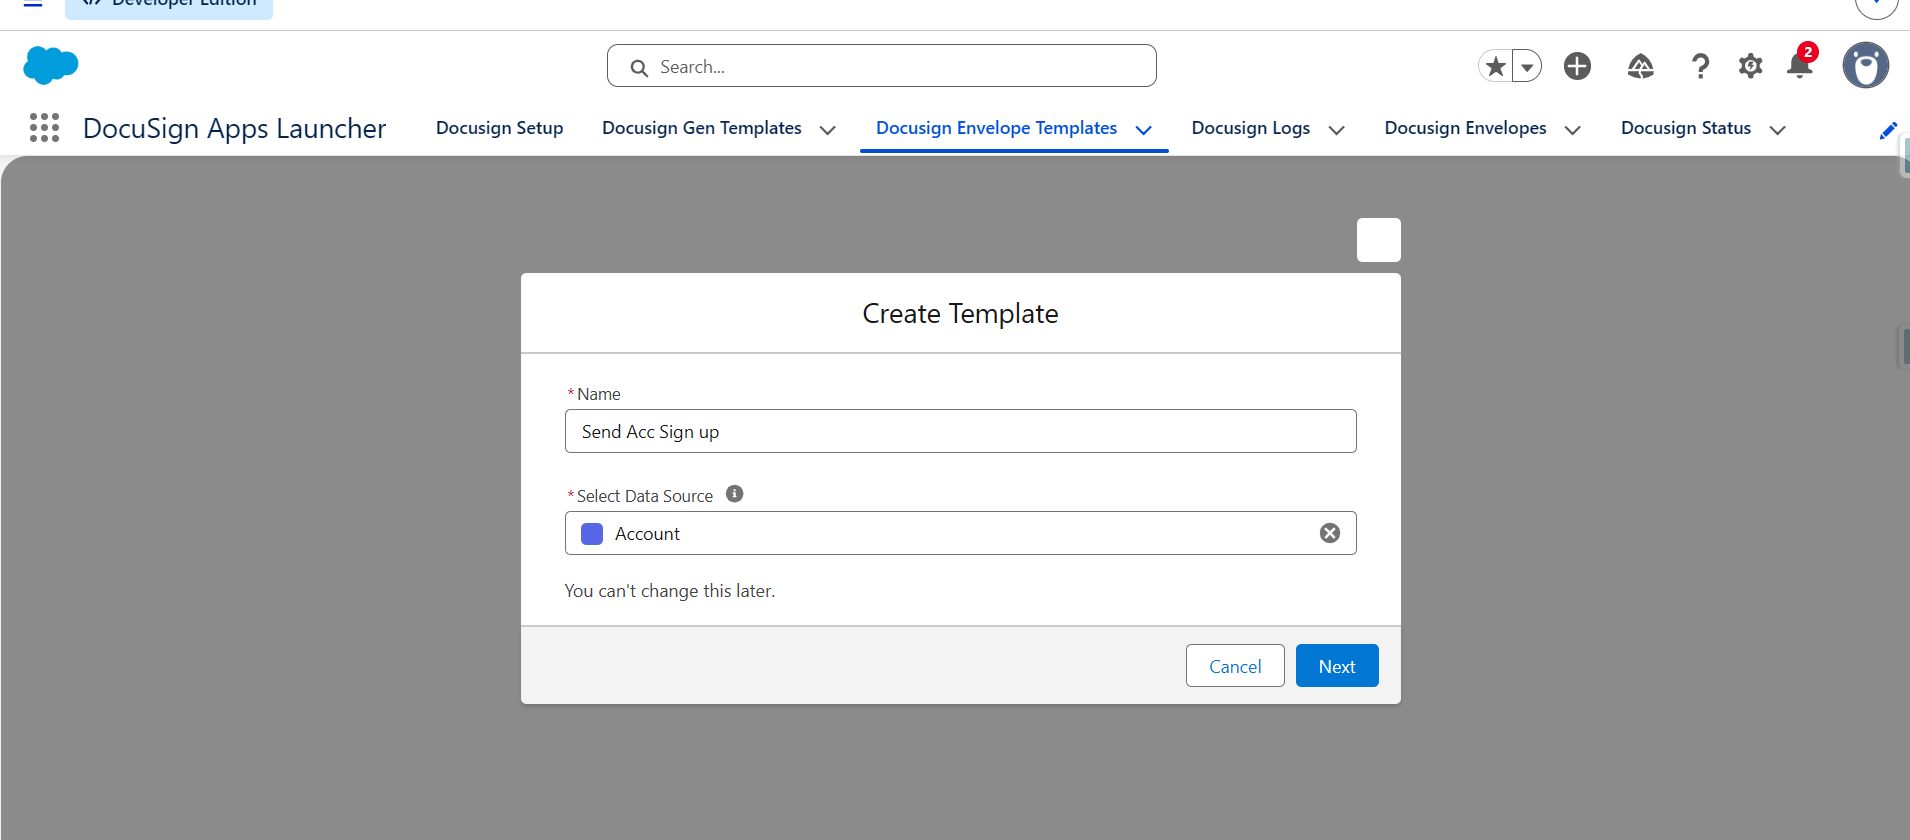This screenshot has height=840, width=1910.
Task: Open the global actions plus icon
Action: click(1577, 66)
